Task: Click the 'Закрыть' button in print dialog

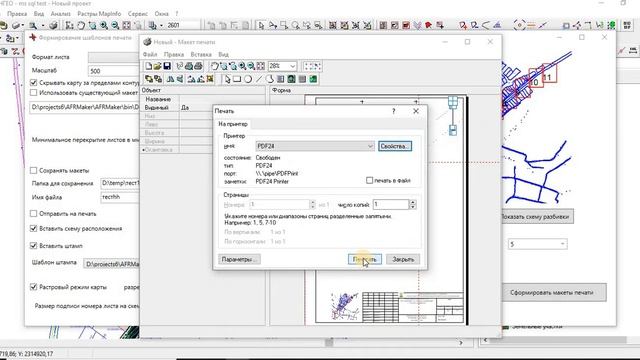Action: (x=403, y=259)
